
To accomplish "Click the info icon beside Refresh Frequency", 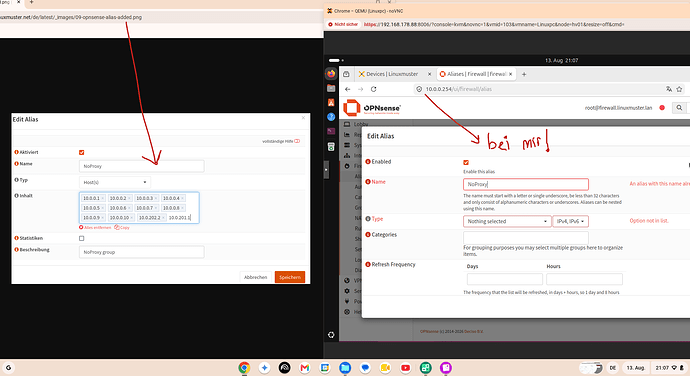I will click(368, 264).
